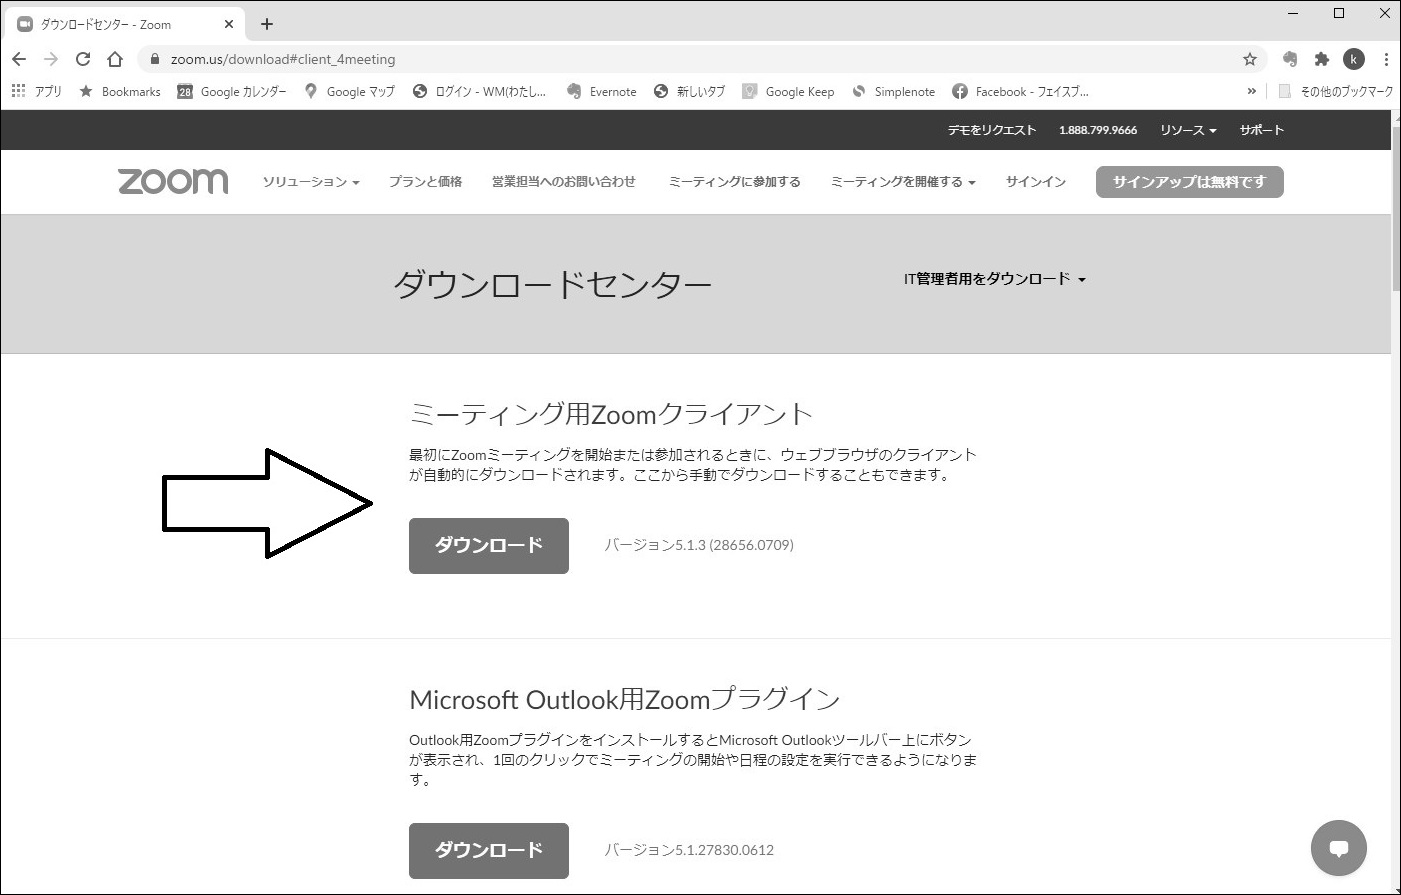
Task: Open the browser extensions puzzle icon
Action: [x=1322, y=59]
